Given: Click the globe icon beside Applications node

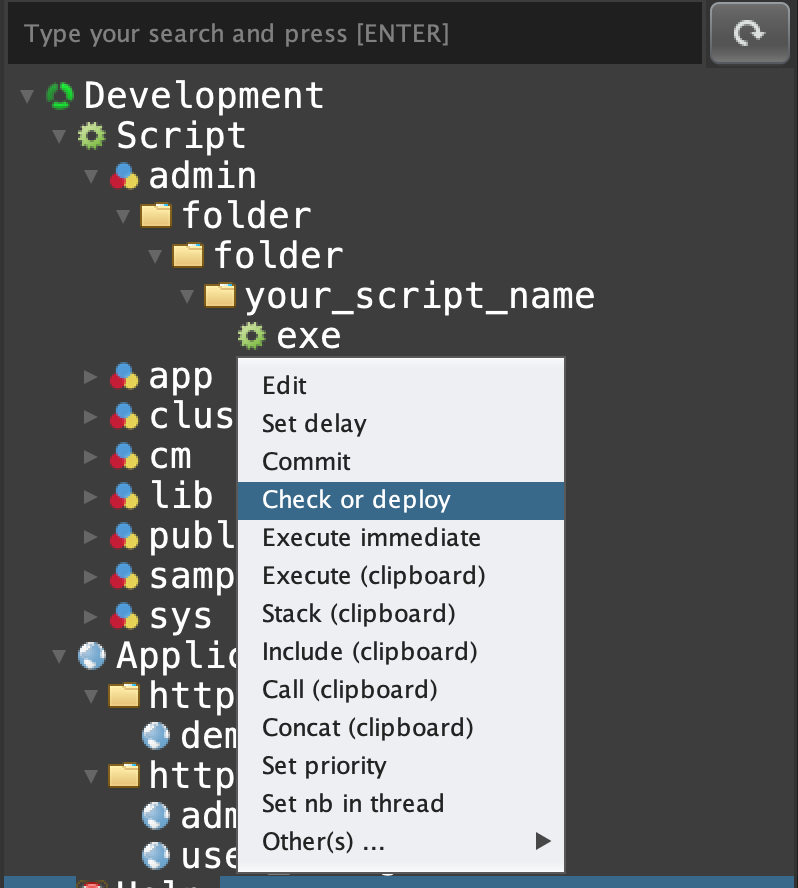Looking at the screenshot, I should coord(92,656).
